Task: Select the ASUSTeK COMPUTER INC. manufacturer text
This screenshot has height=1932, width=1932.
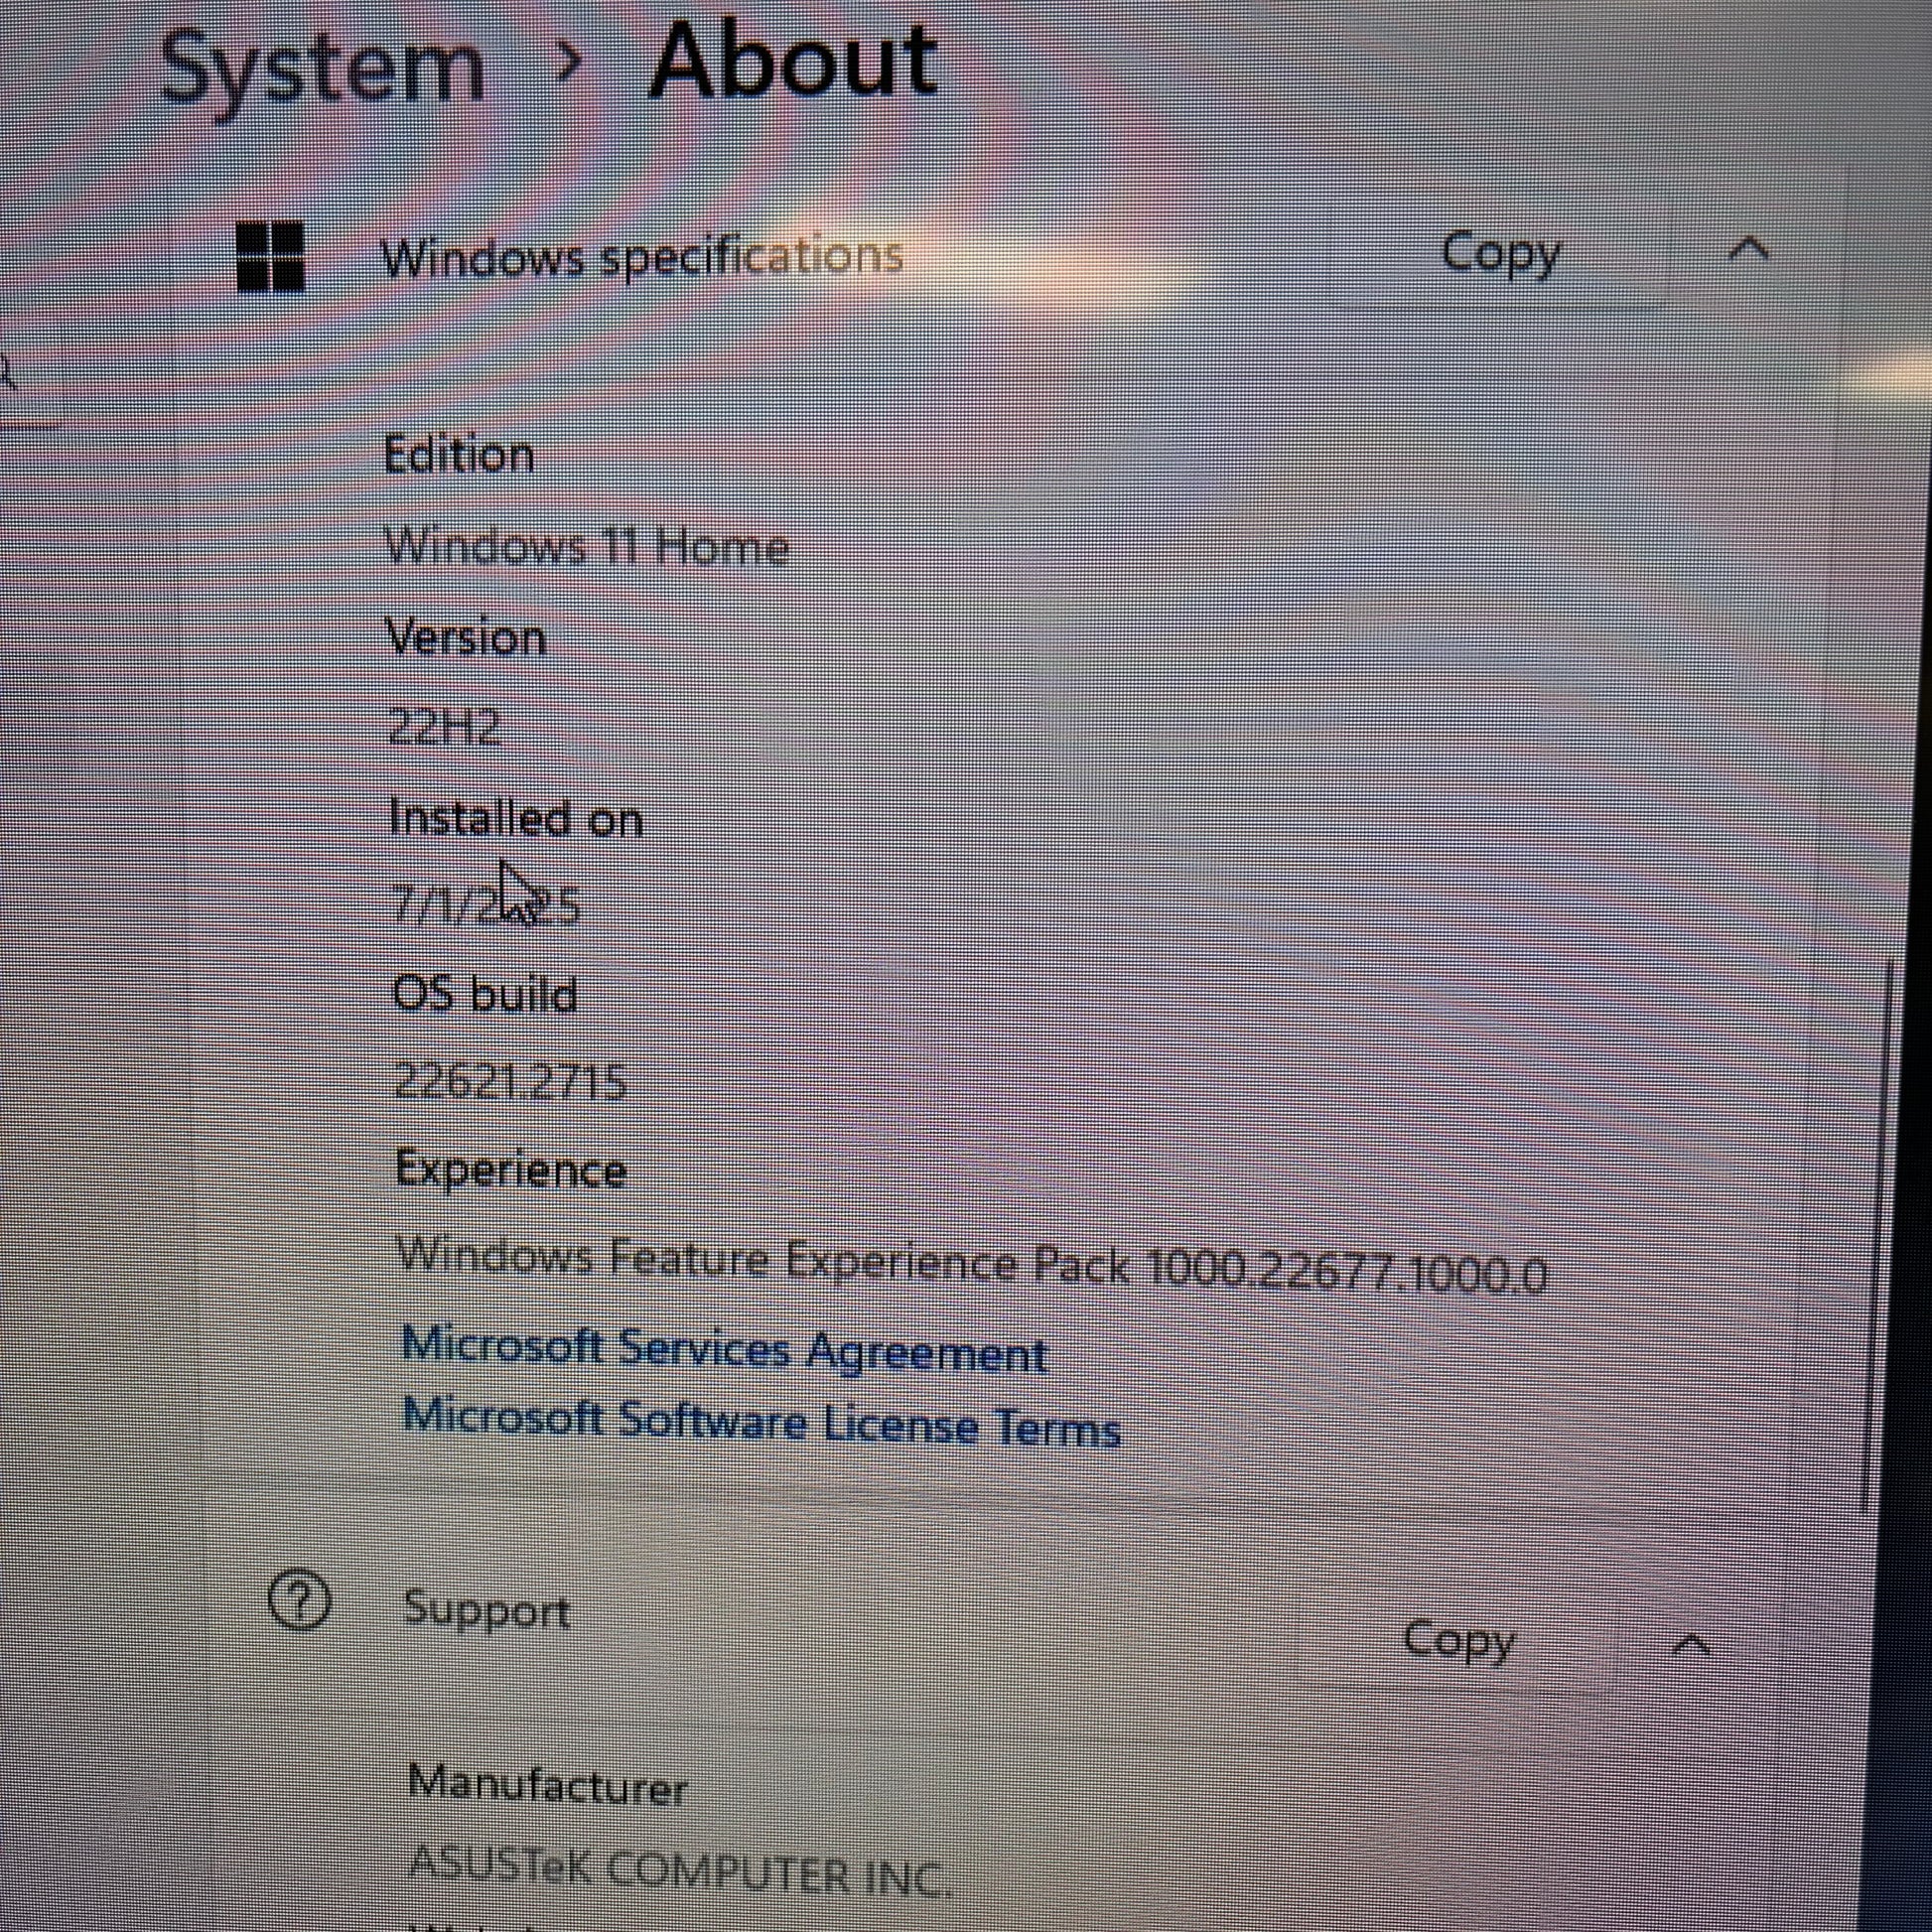Action: (x=680, y=1872)
